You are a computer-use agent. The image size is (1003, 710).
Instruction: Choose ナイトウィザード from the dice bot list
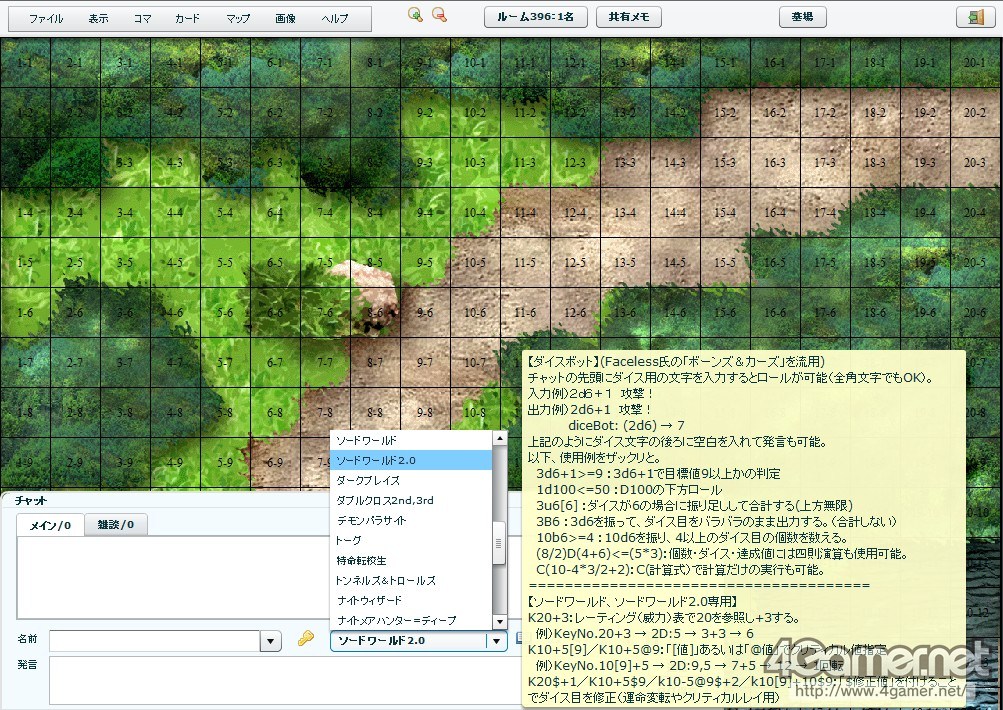(411, 600)
